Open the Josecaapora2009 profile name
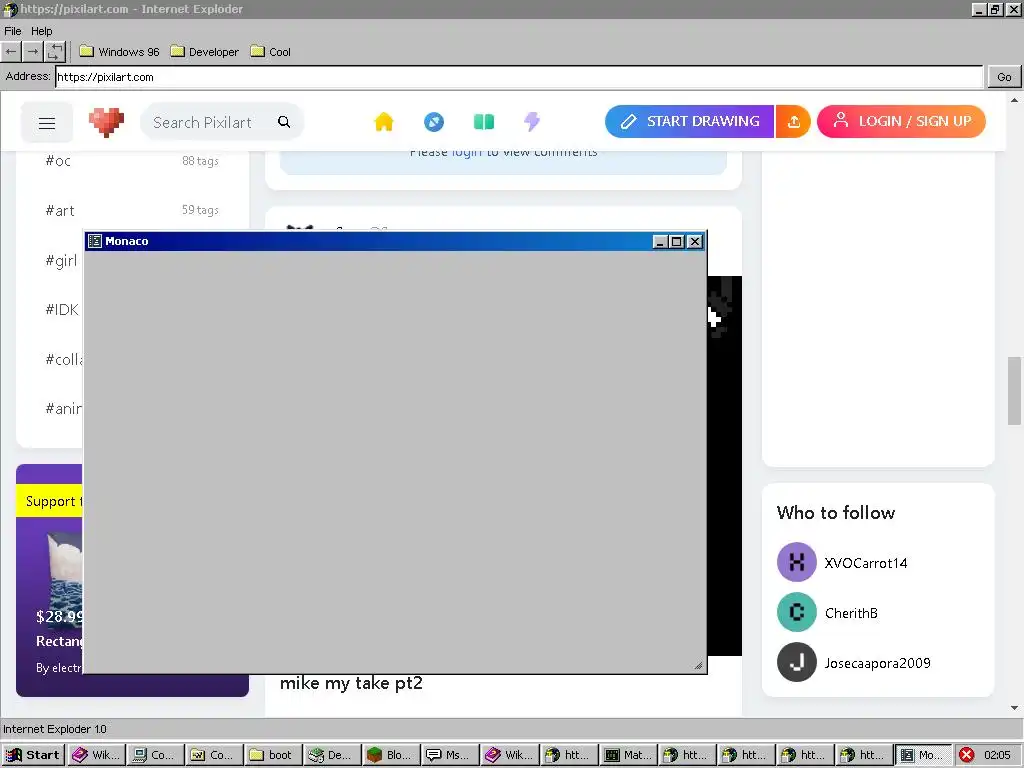The width and height of the screenshot is (1024, 768). click(877, 663)
